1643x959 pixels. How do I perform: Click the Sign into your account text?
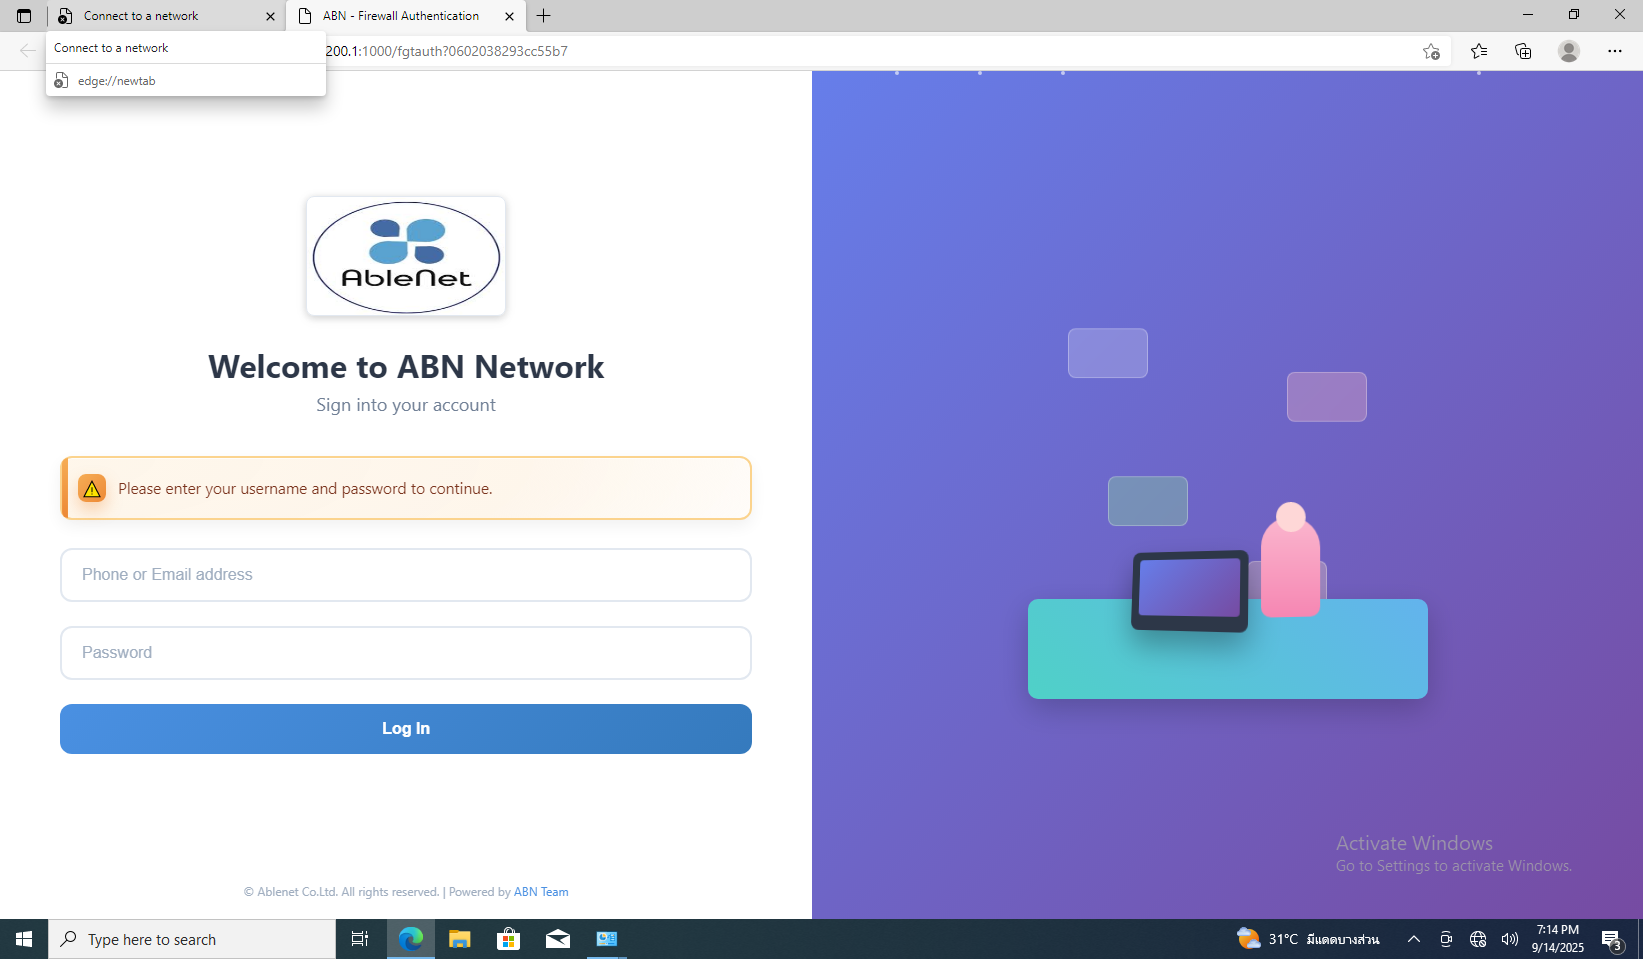406,405
